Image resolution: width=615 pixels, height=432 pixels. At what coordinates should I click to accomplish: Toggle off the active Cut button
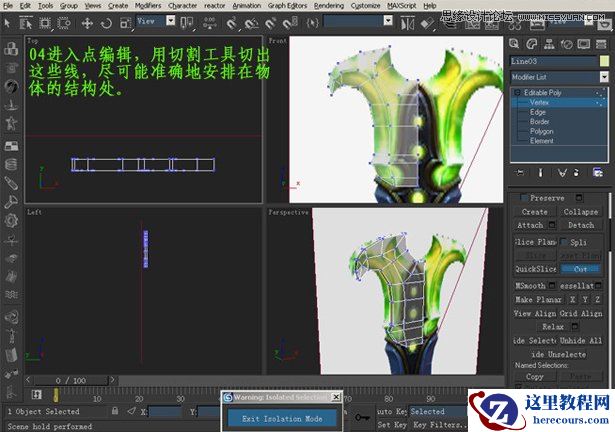click(x=580, y=269)
